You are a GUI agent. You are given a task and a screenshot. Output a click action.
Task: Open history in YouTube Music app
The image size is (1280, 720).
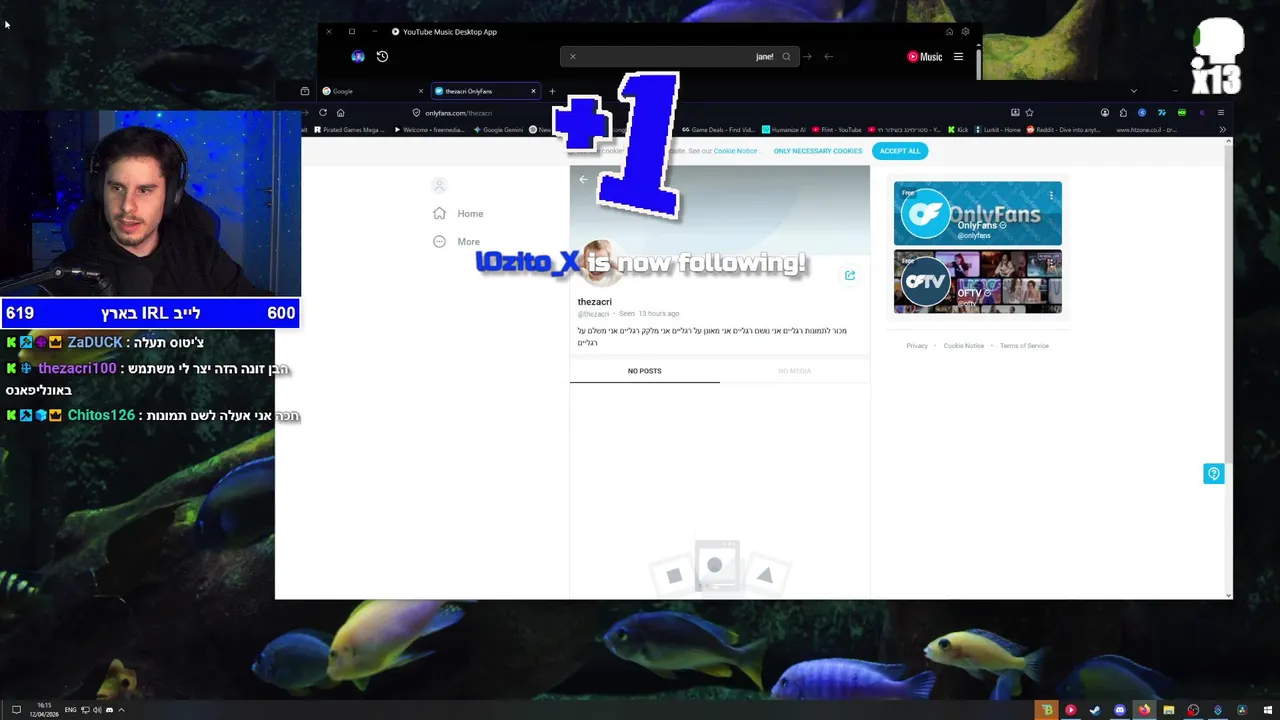[x=382, y=57]
